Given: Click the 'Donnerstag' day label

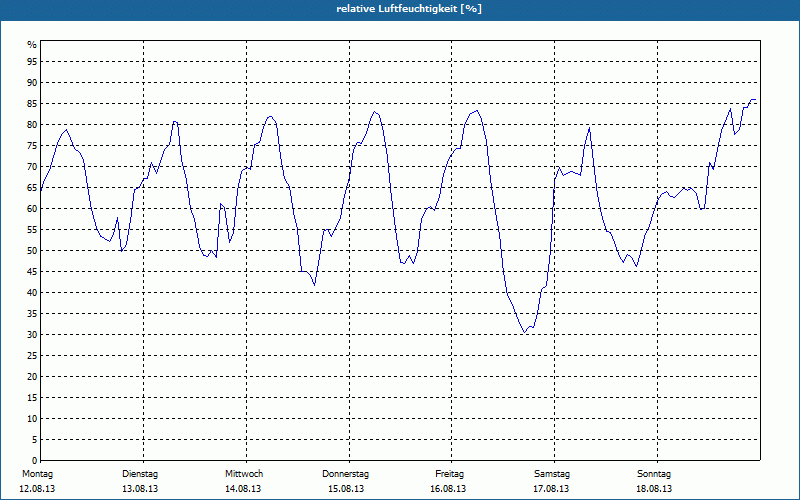Looking at the screenshot, I should 345,474.
